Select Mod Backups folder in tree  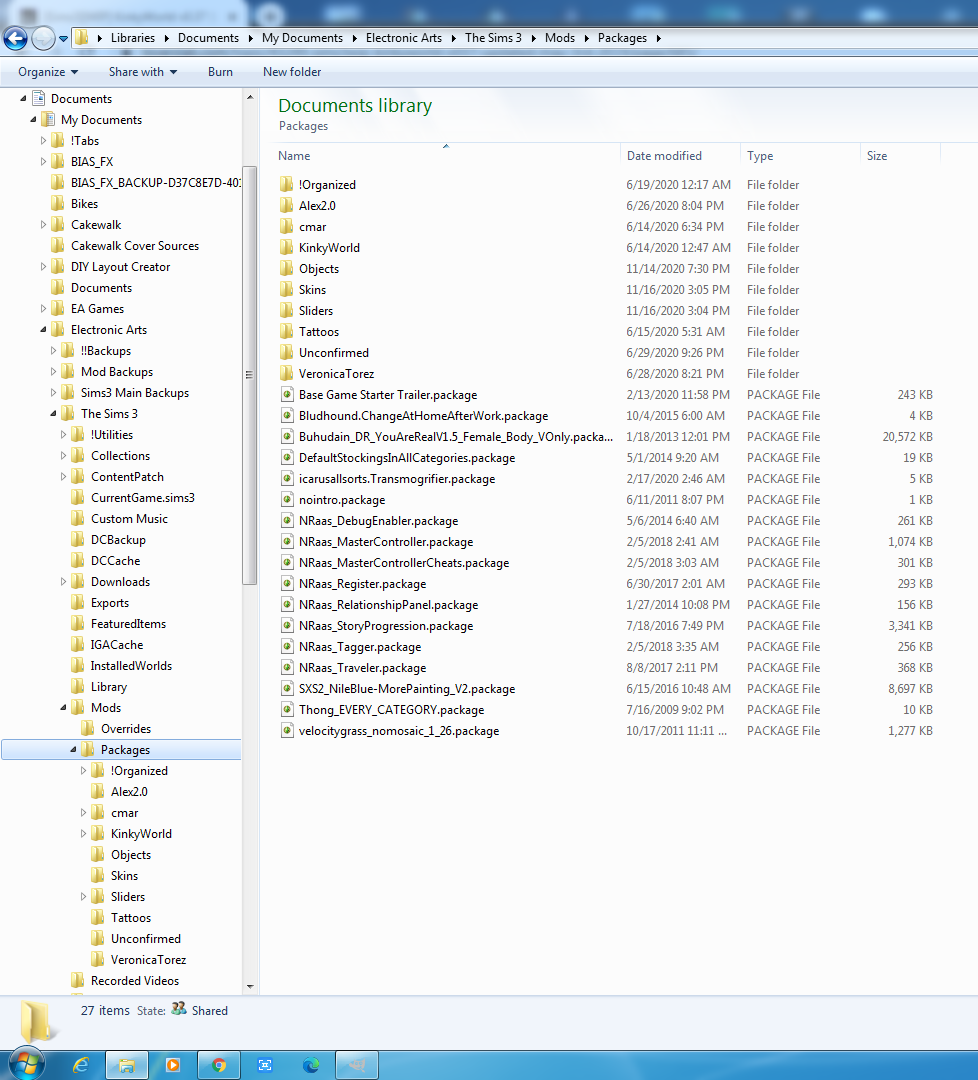click(117, 372)
